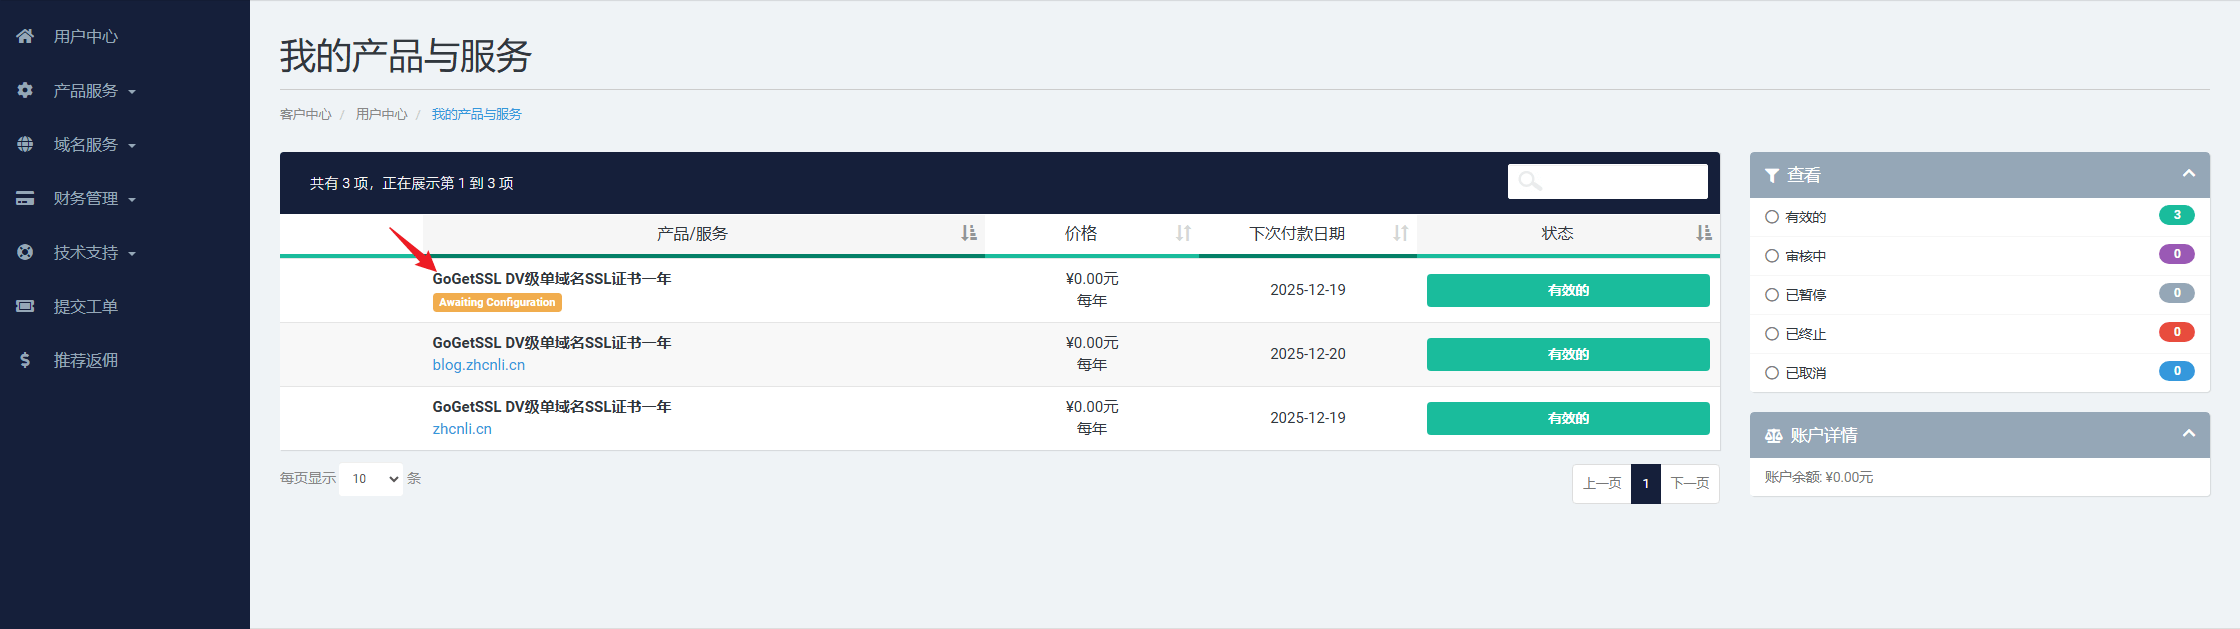This screenshot has height=629, width=2240.
Task: Click the filter funnel icon beside 查看
Action: pyautogui.click(x=1772, y=176)
